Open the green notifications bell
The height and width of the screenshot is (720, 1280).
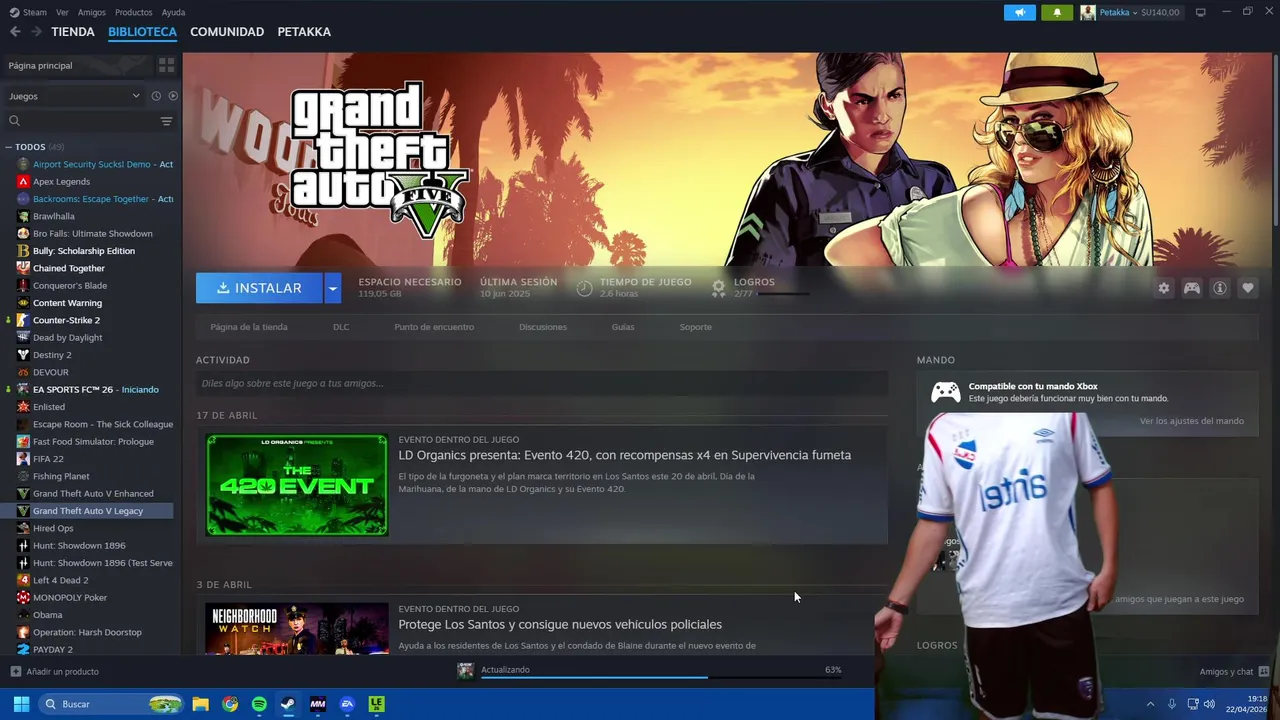(1057, 12)
